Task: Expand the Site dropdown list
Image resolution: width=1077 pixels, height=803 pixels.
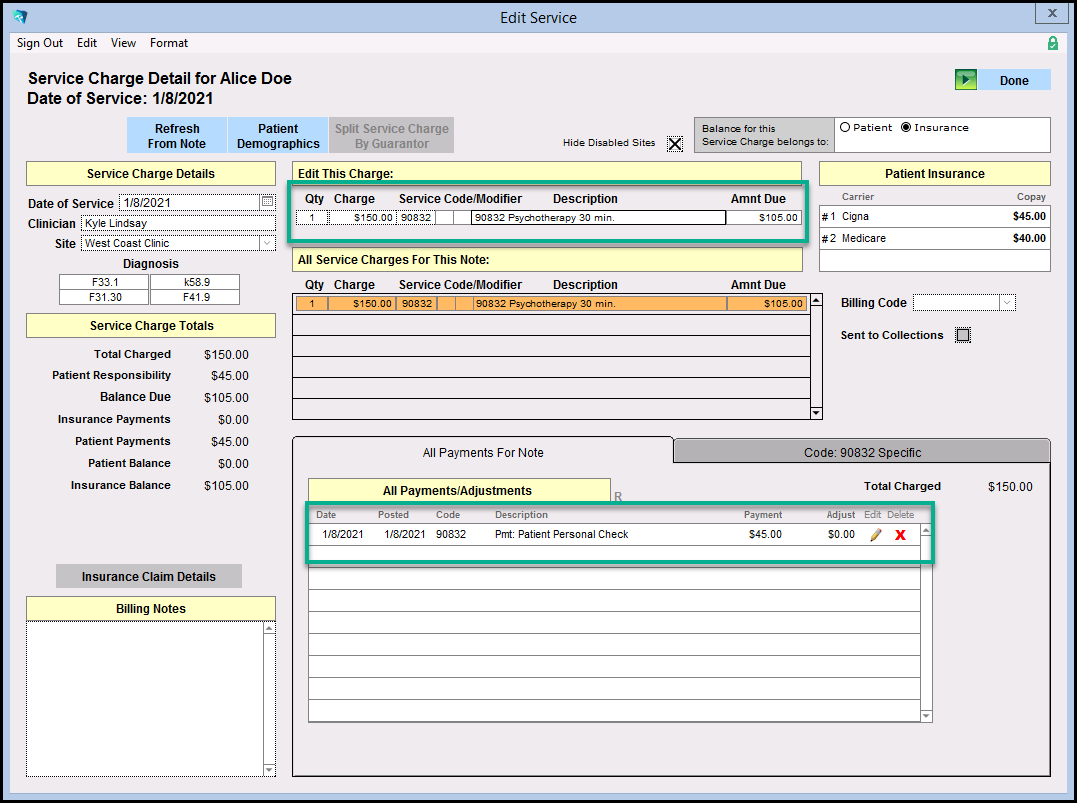Action: [x=267, y=243]
